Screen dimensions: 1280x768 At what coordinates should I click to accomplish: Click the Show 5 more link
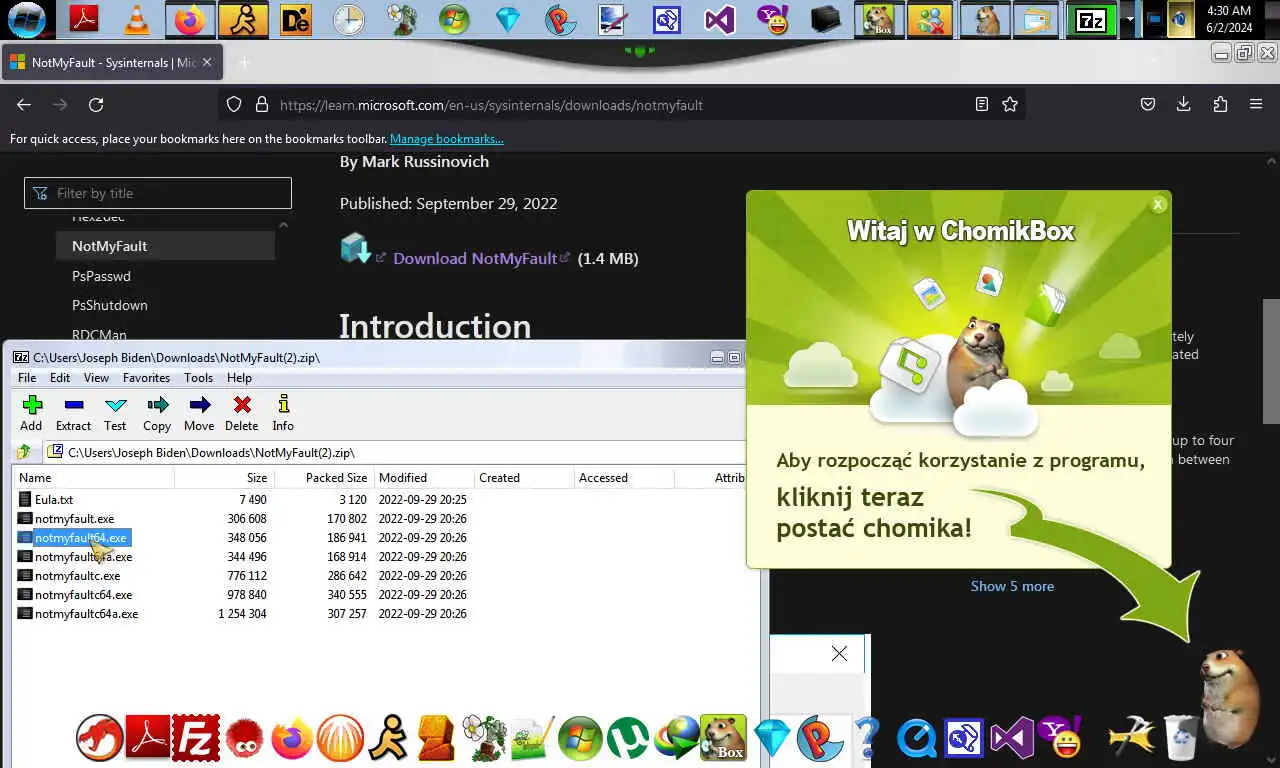point(1012,586)
